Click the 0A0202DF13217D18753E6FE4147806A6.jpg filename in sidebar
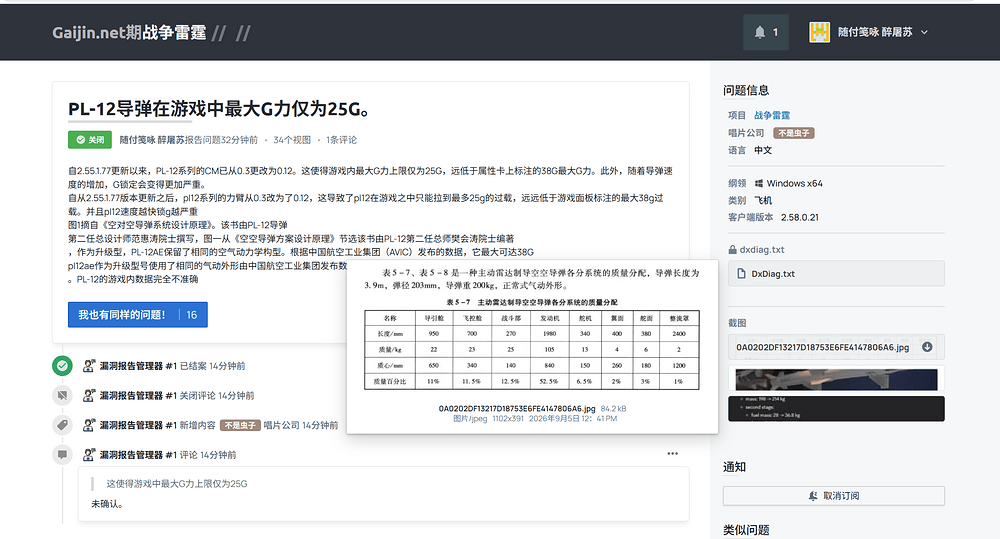The width and height of the screenshot is (1000, 539). [x=822, y=348]
